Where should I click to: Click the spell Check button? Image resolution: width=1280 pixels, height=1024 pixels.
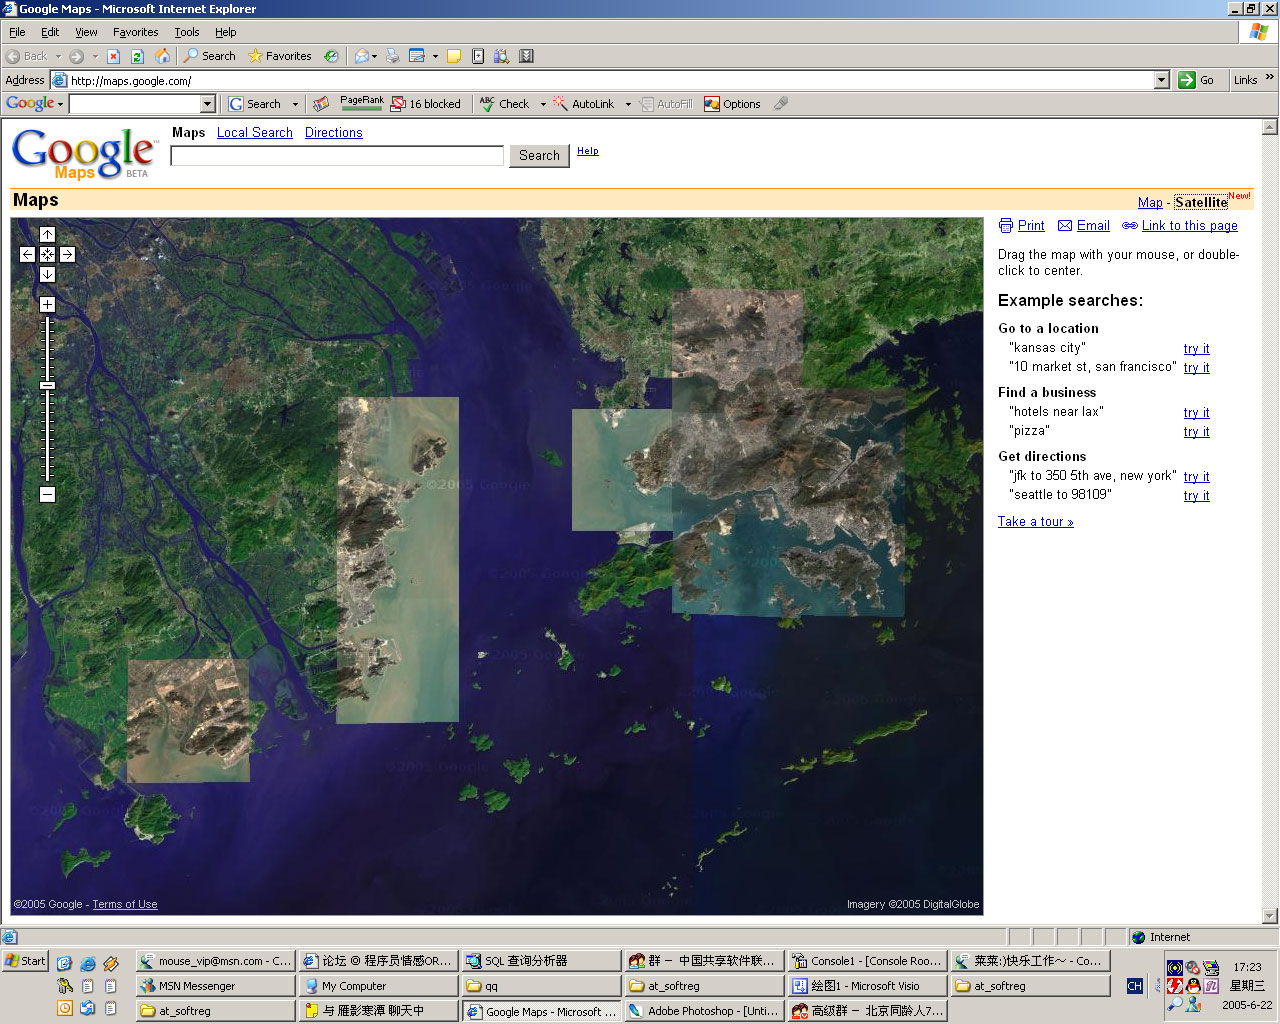coord(505,104)
